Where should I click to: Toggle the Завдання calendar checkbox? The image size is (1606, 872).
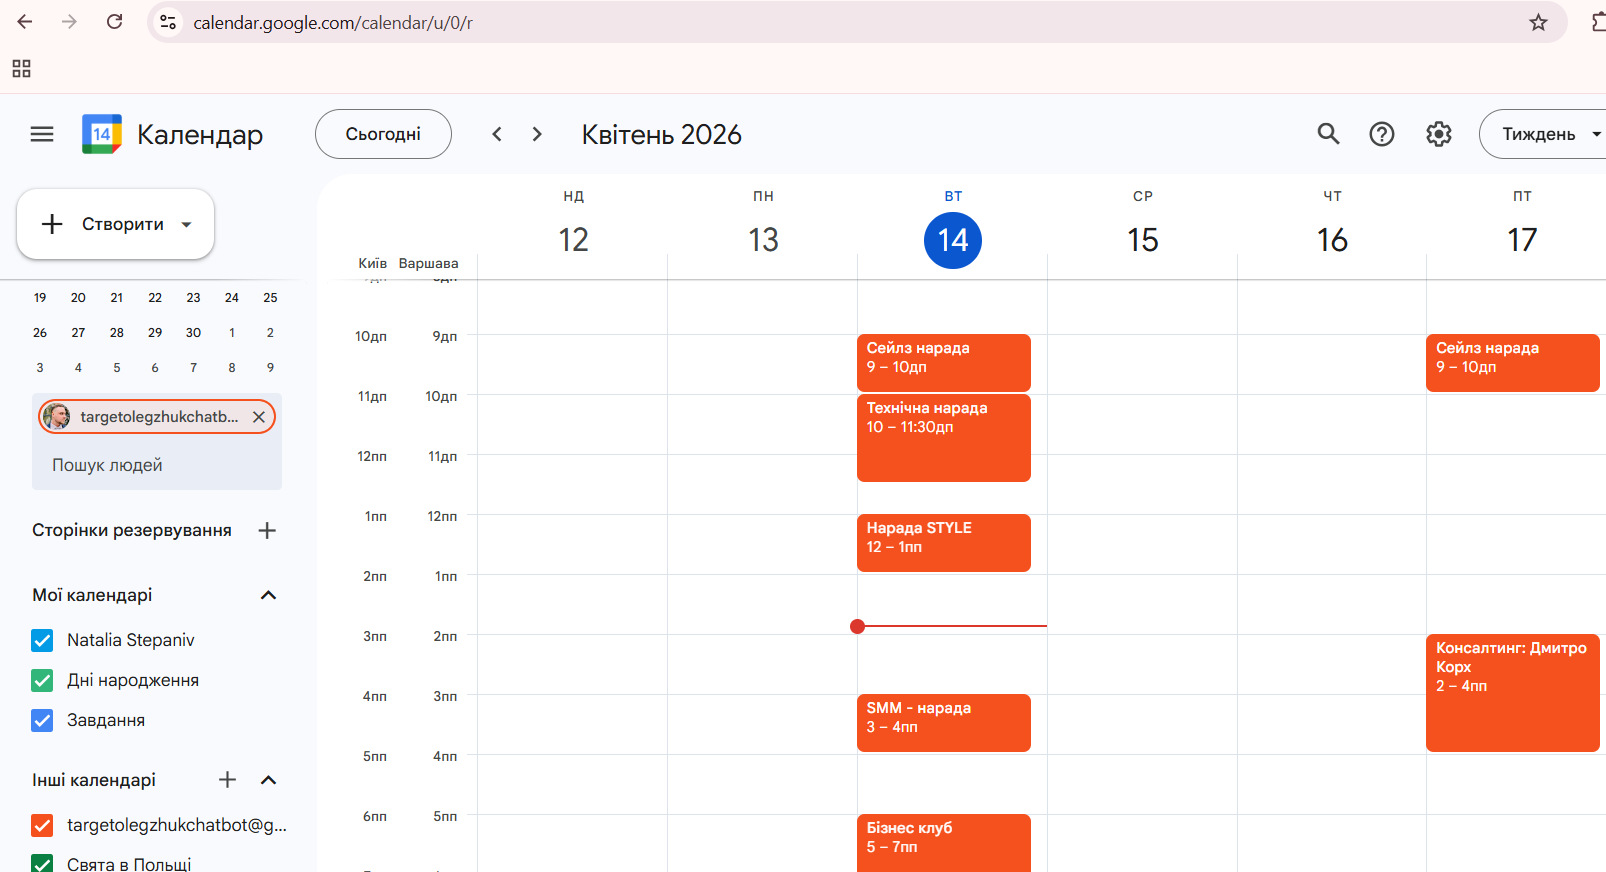42,720
